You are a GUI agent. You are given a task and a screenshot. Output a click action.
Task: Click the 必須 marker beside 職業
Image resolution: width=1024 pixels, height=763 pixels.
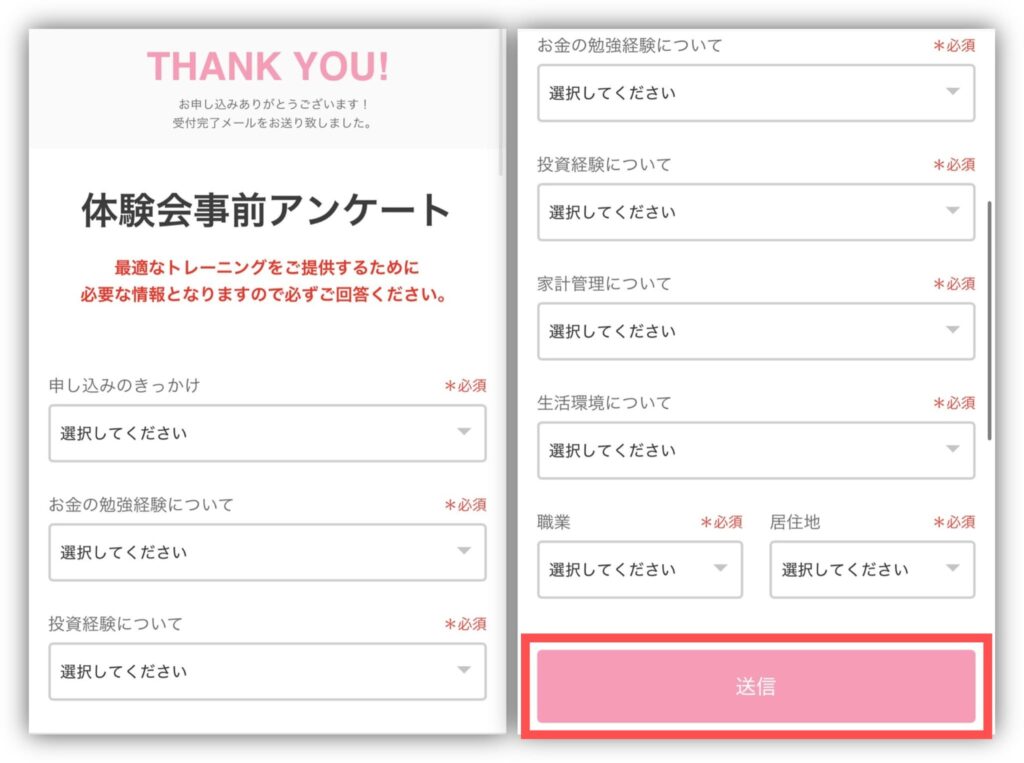tap(721, 522)
